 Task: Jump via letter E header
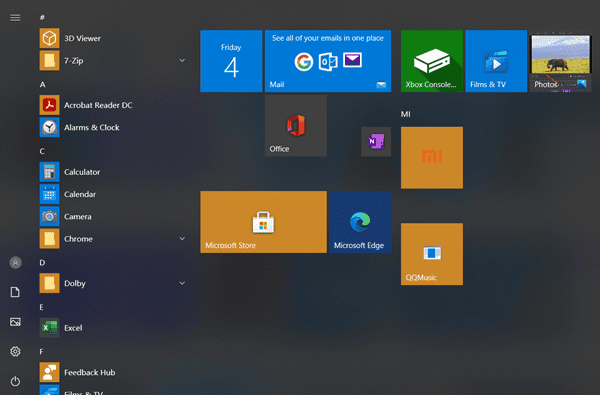tap(41, 307)
